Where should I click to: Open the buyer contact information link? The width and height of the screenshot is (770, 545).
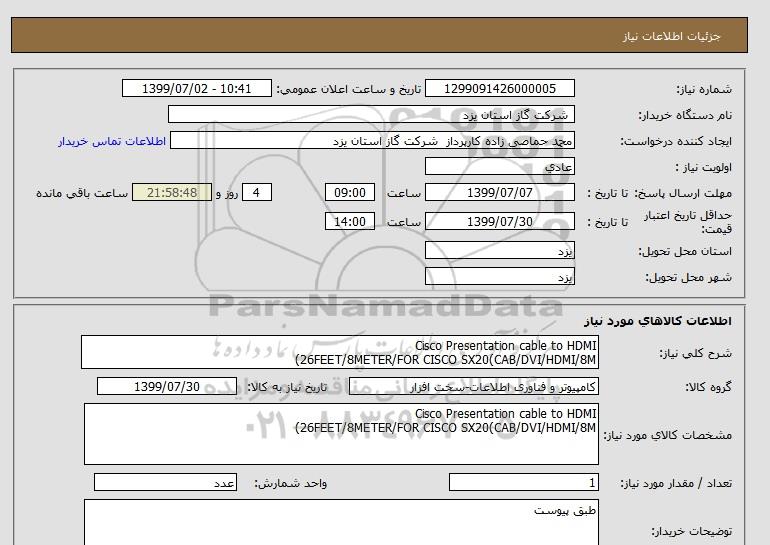(112, 141)
